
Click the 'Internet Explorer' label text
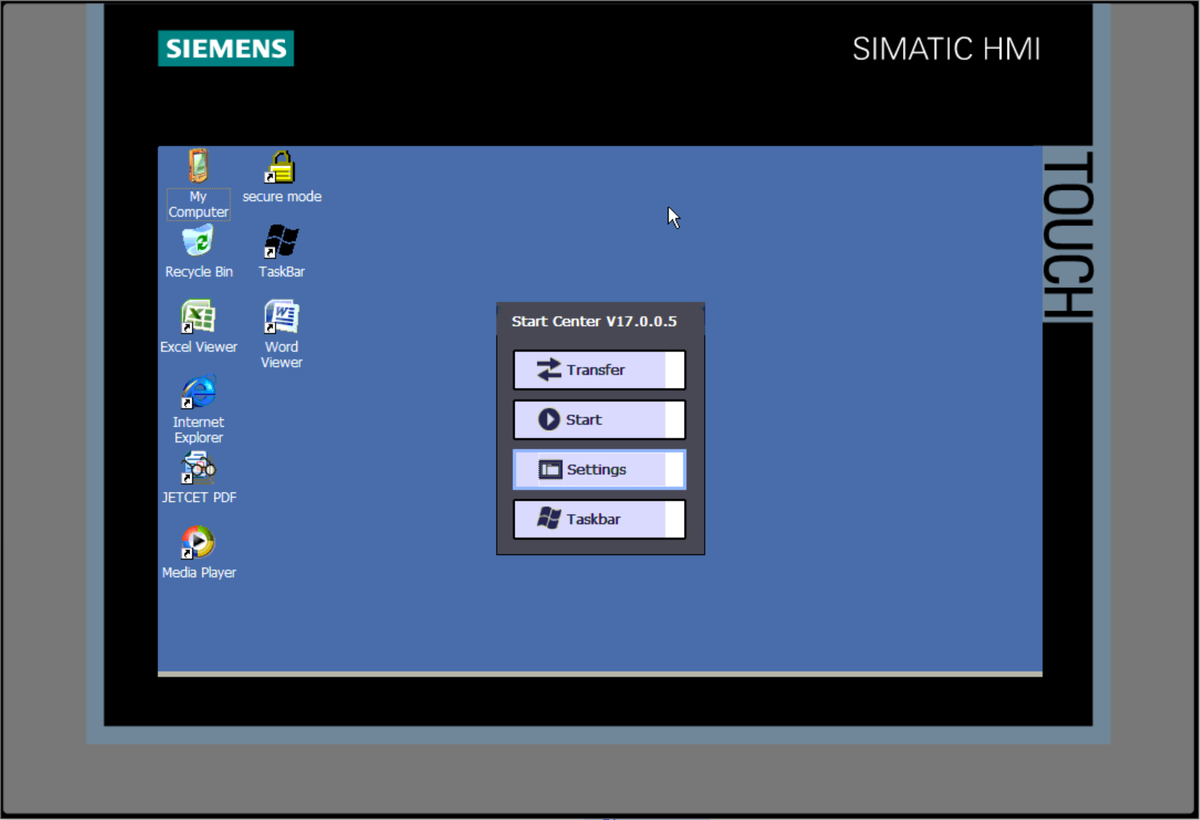pos(198,430)
